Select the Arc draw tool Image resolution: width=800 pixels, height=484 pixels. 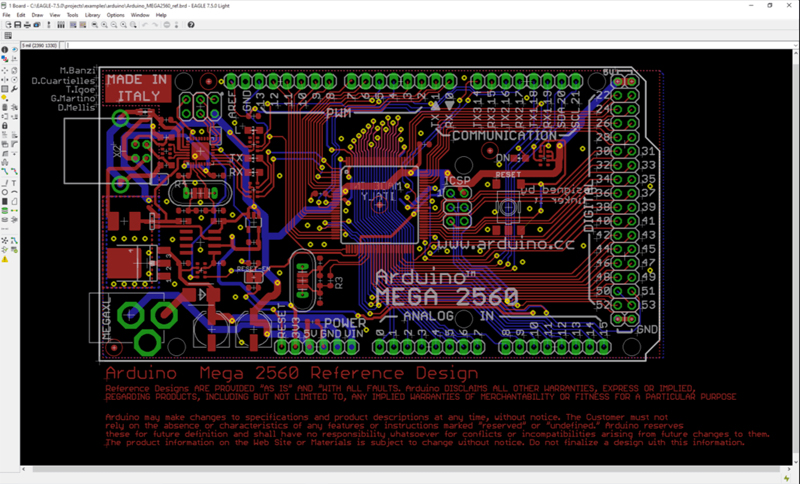14,192
